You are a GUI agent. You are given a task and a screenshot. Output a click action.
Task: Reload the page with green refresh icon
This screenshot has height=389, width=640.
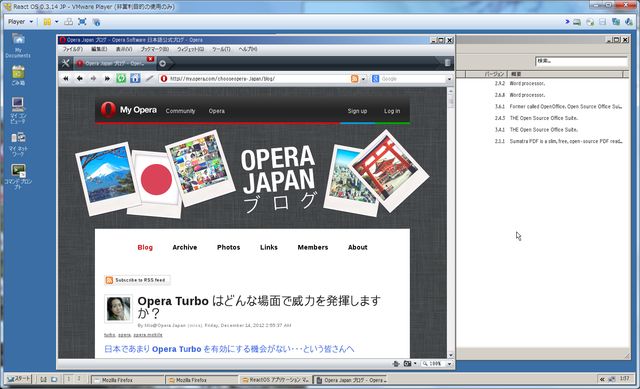pos(121,78)
